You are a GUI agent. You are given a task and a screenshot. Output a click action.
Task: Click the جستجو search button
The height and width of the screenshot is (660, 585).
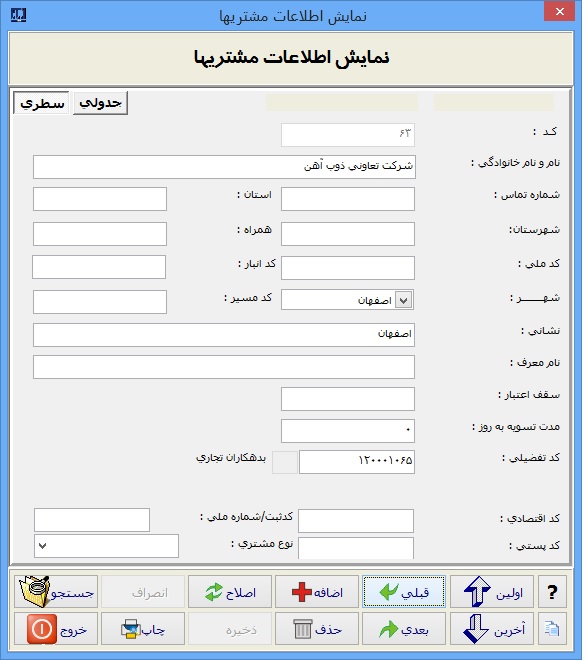56,591
